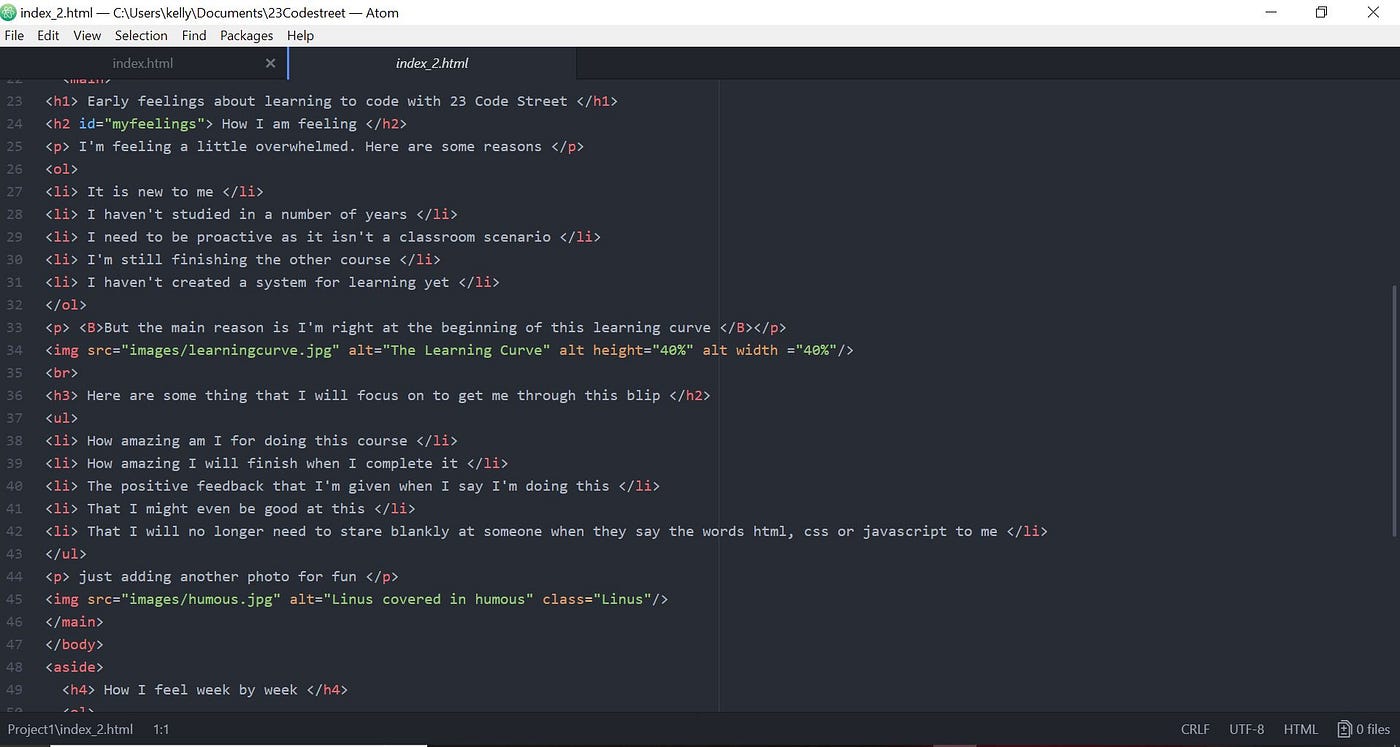Open the CRLF line-ending selector
The image size is (1400, 747).
pyautogui.click(x=1195, y=729)
